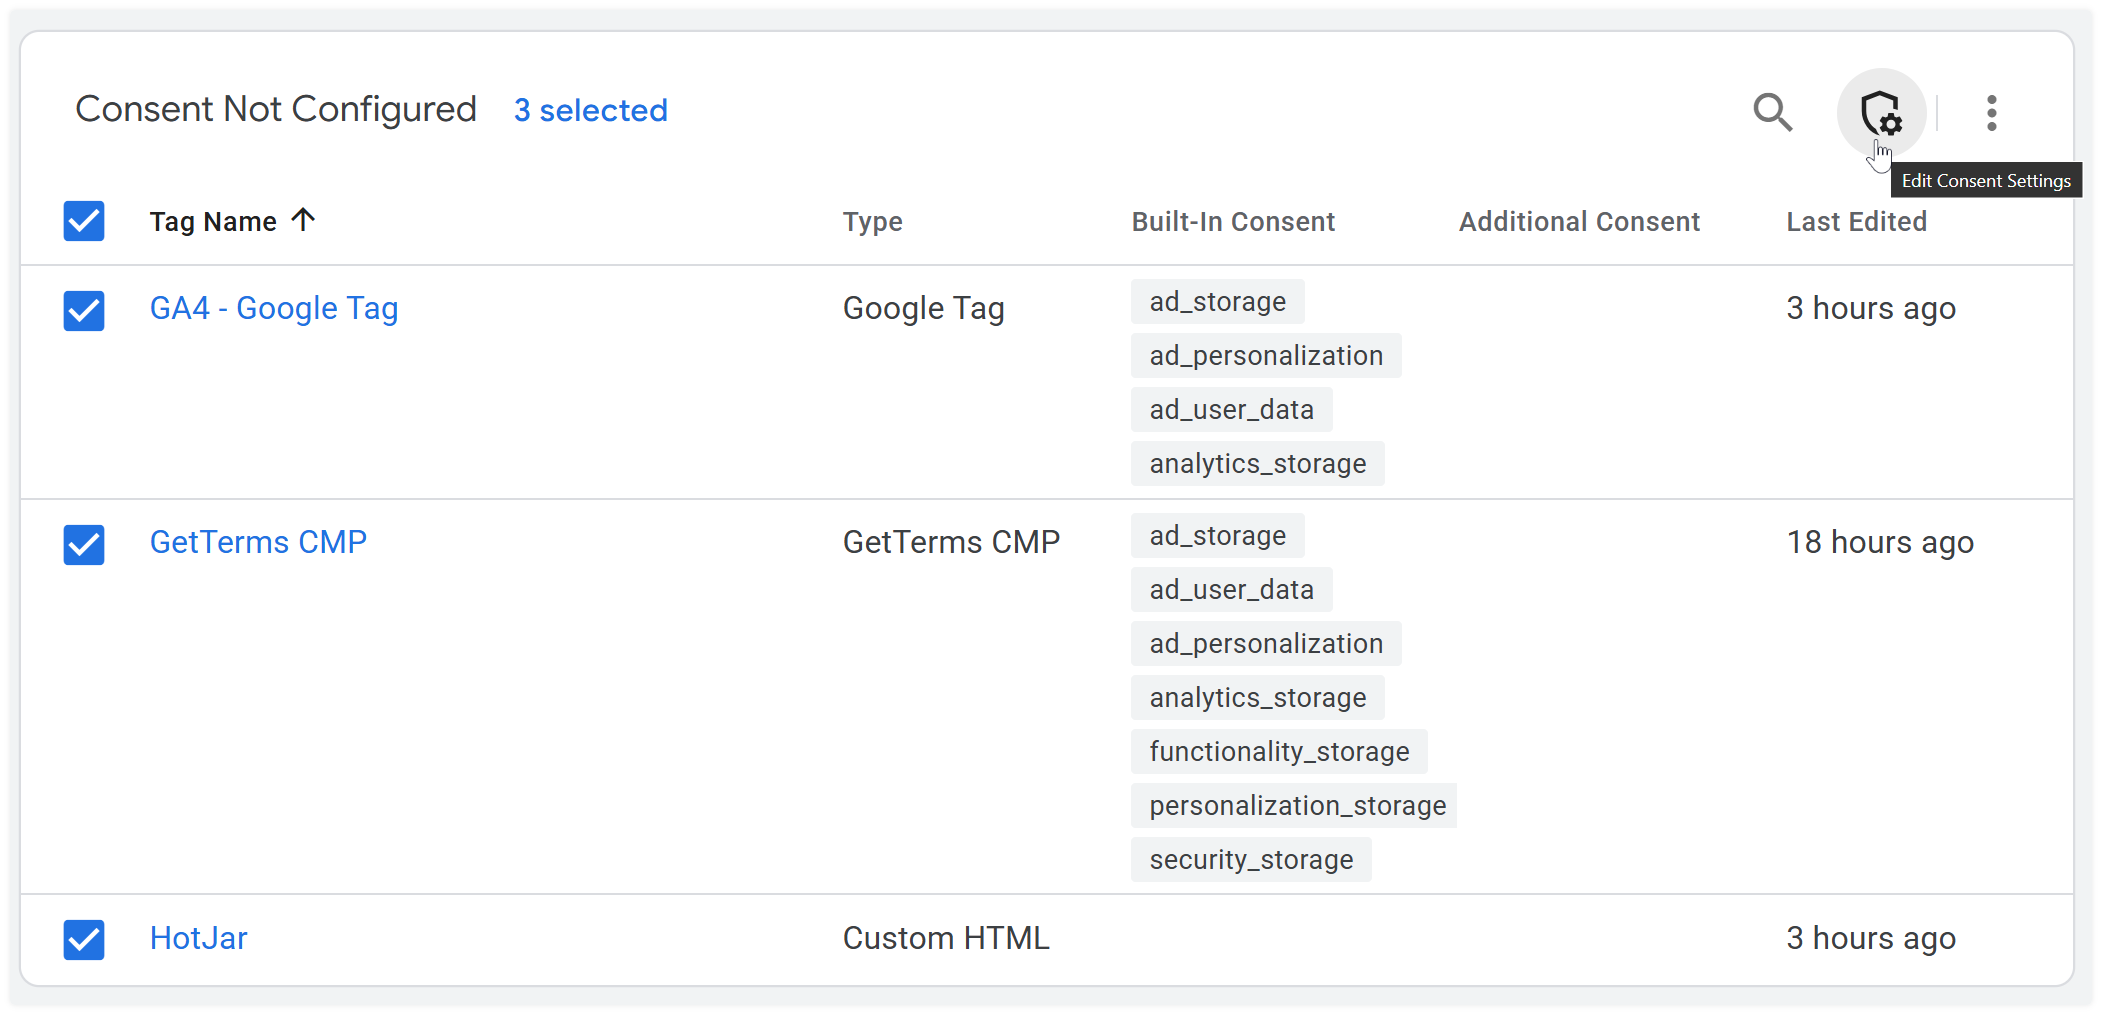
Task: Click the Additional Consent column header
Action: 1579,222
